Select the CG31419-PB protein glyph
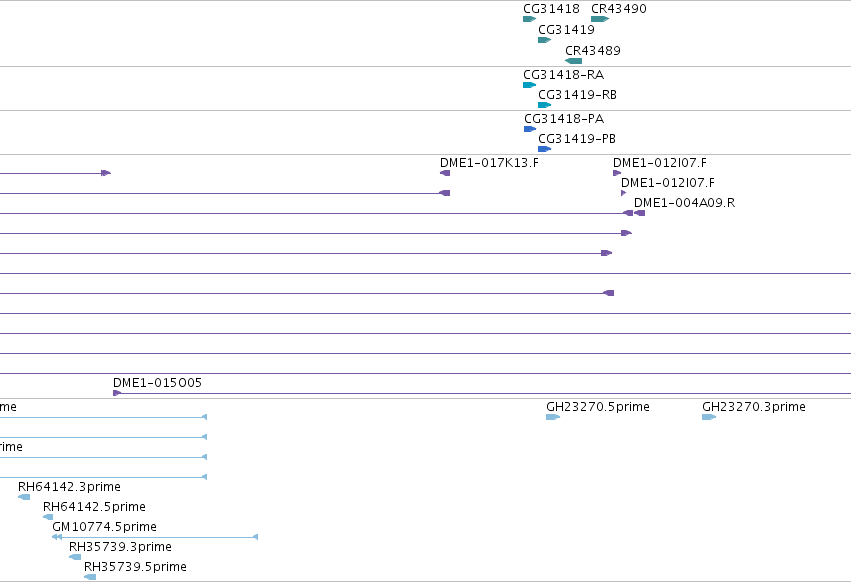 tap(544, 149)
